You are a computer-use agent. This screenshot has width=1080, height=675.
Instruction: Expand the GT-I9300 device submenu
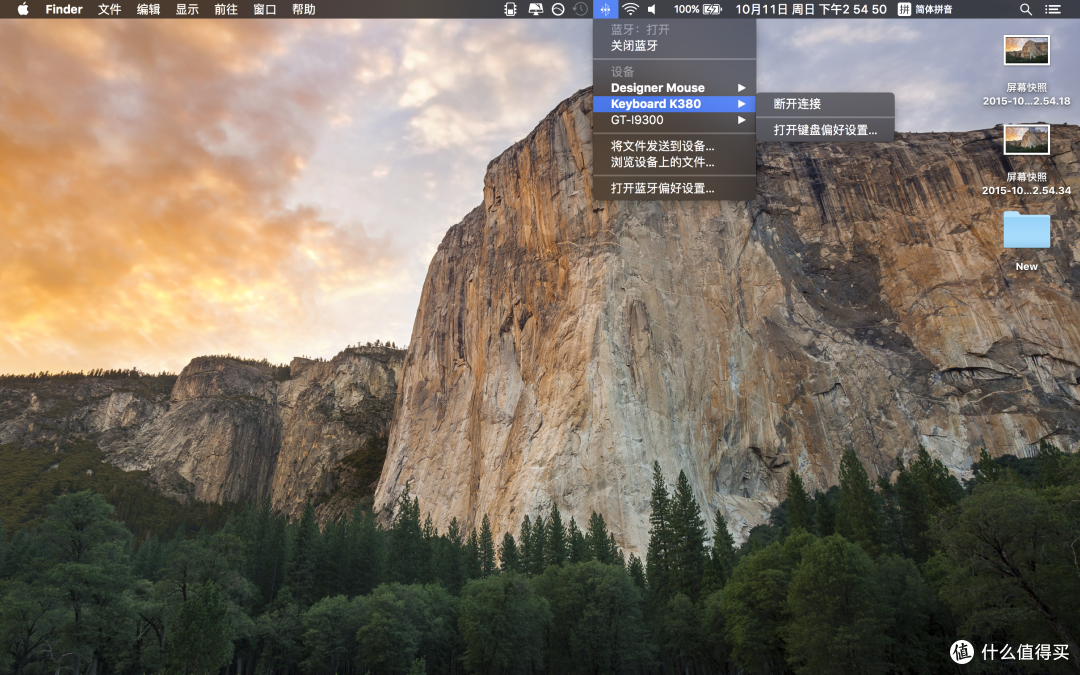click(x=674, y=120)
